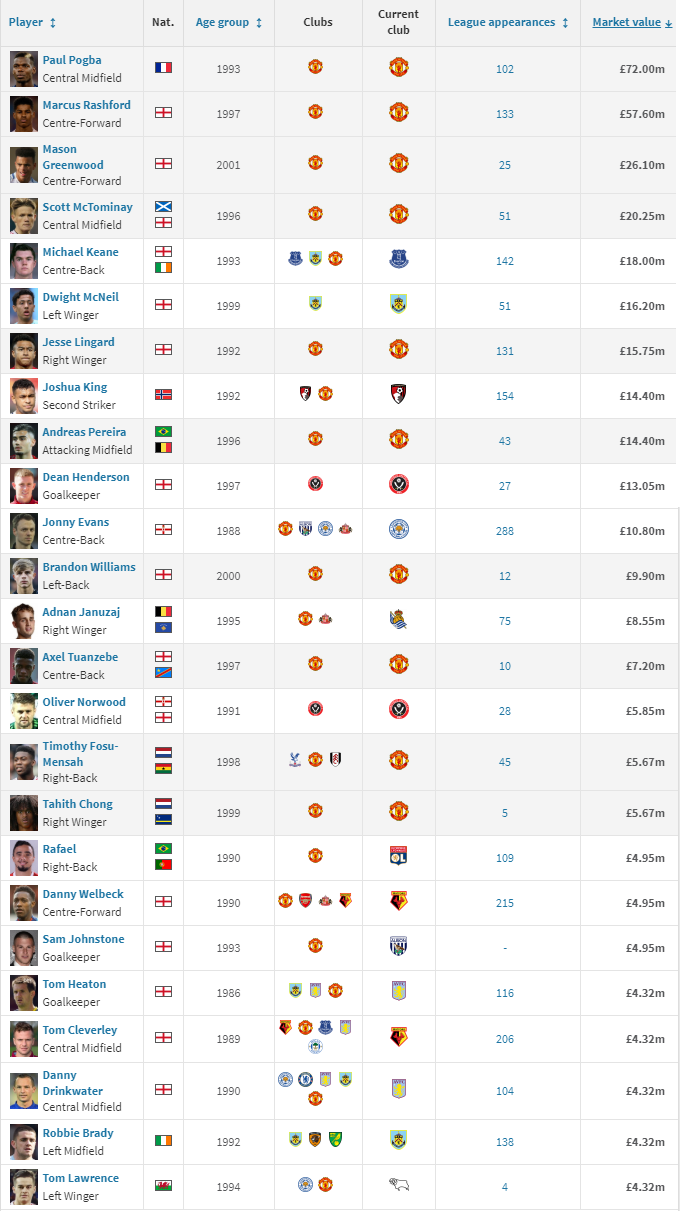Open Paul Pogba's portrait thumbnail
The height and width of the screenshot is (1211, 680).
tap(24, 68)
